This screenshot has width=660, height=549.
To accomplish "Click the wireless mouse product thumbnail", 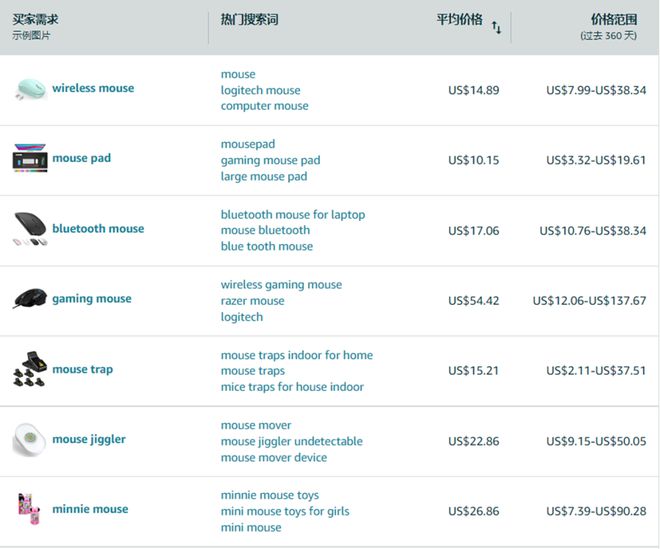I will click(29, 89).
